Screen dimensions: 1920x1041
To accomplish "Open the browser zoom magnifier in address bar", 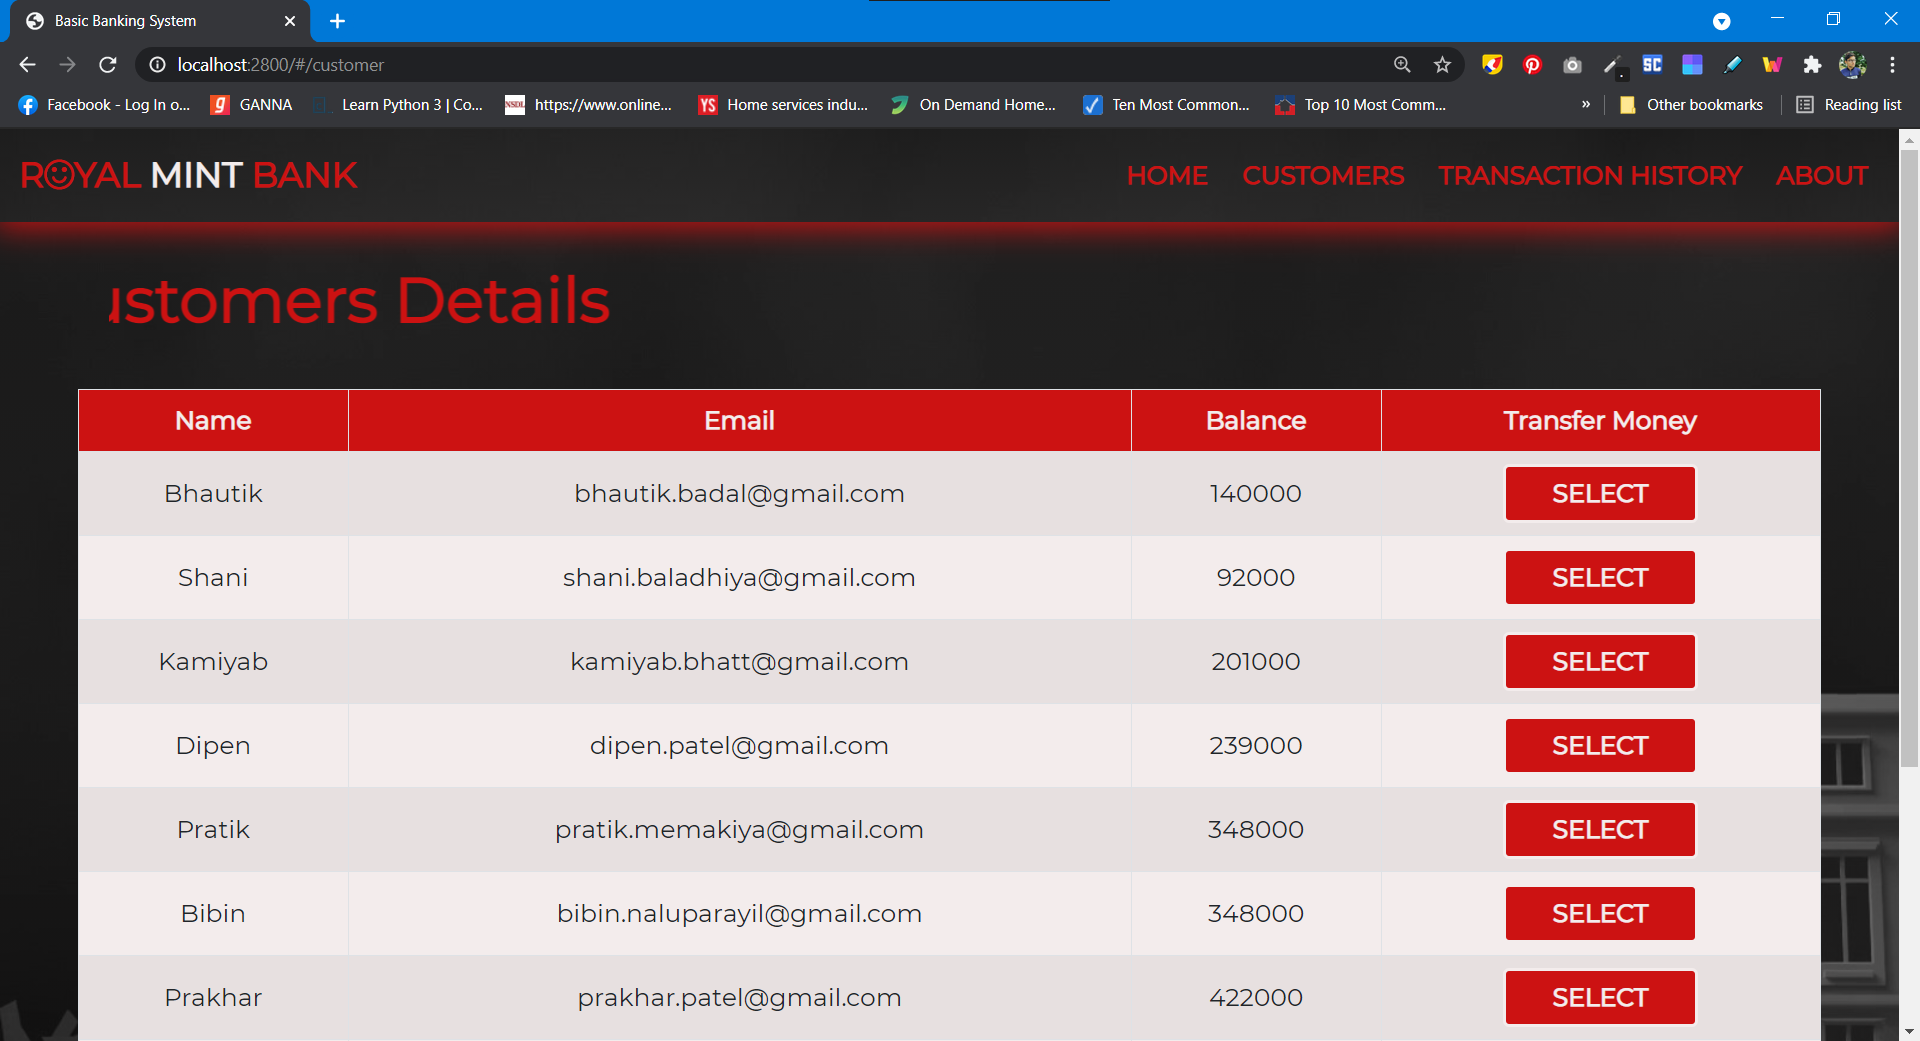I will pyautogui.click(x=1402, y=64).
